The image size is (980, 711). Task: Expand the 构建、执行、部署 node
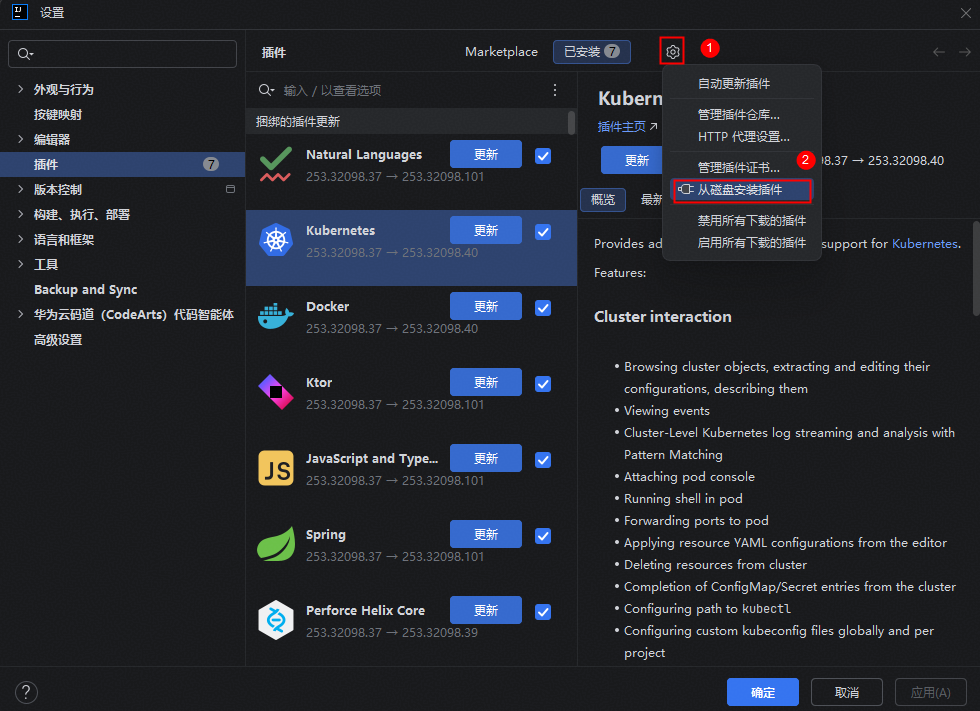(x=21, y=214)
